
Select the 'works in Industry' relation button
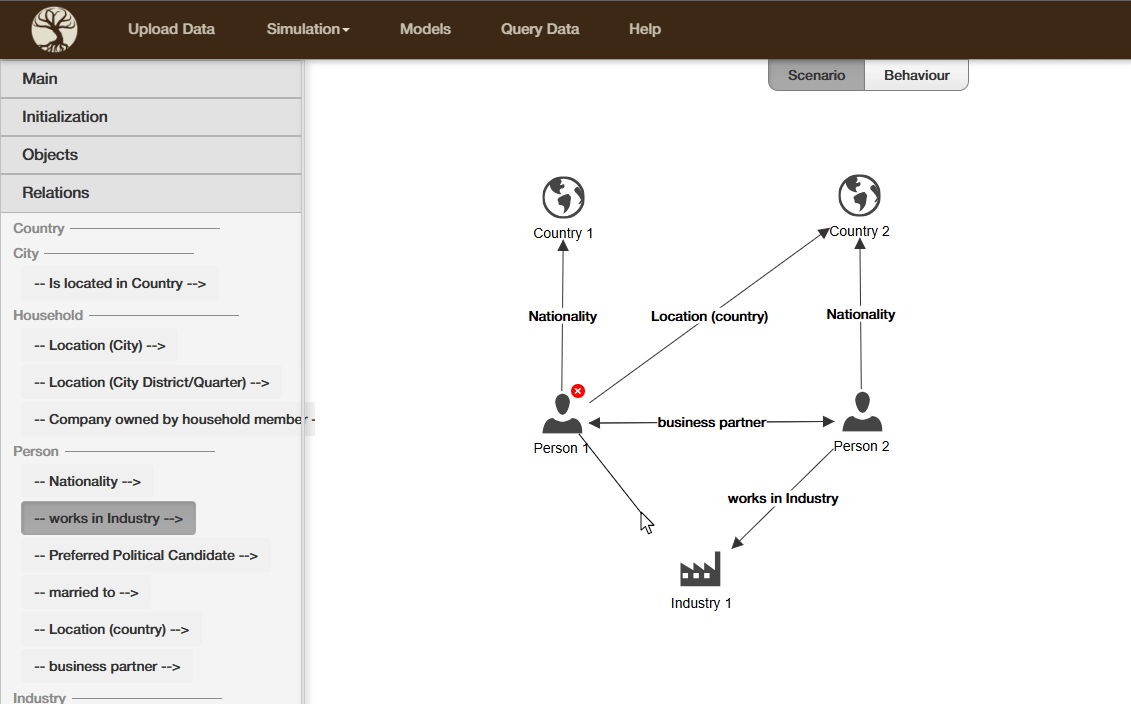[x=108, y=518]
